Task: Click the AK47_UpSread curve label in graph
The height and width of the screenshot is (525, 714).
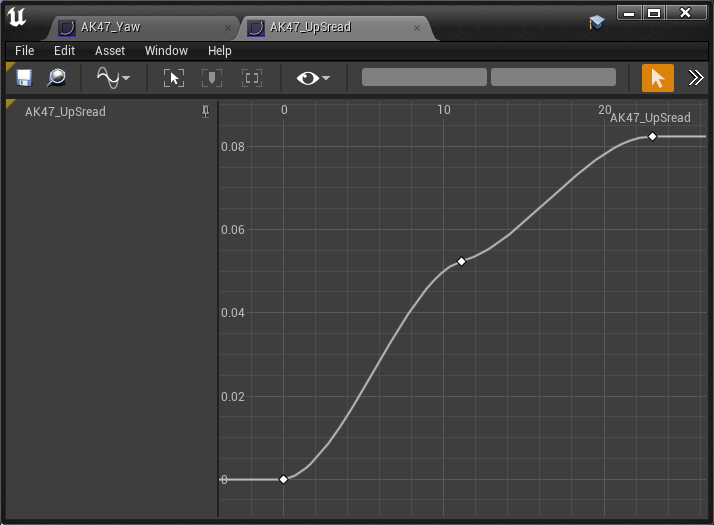Action: 650,118
